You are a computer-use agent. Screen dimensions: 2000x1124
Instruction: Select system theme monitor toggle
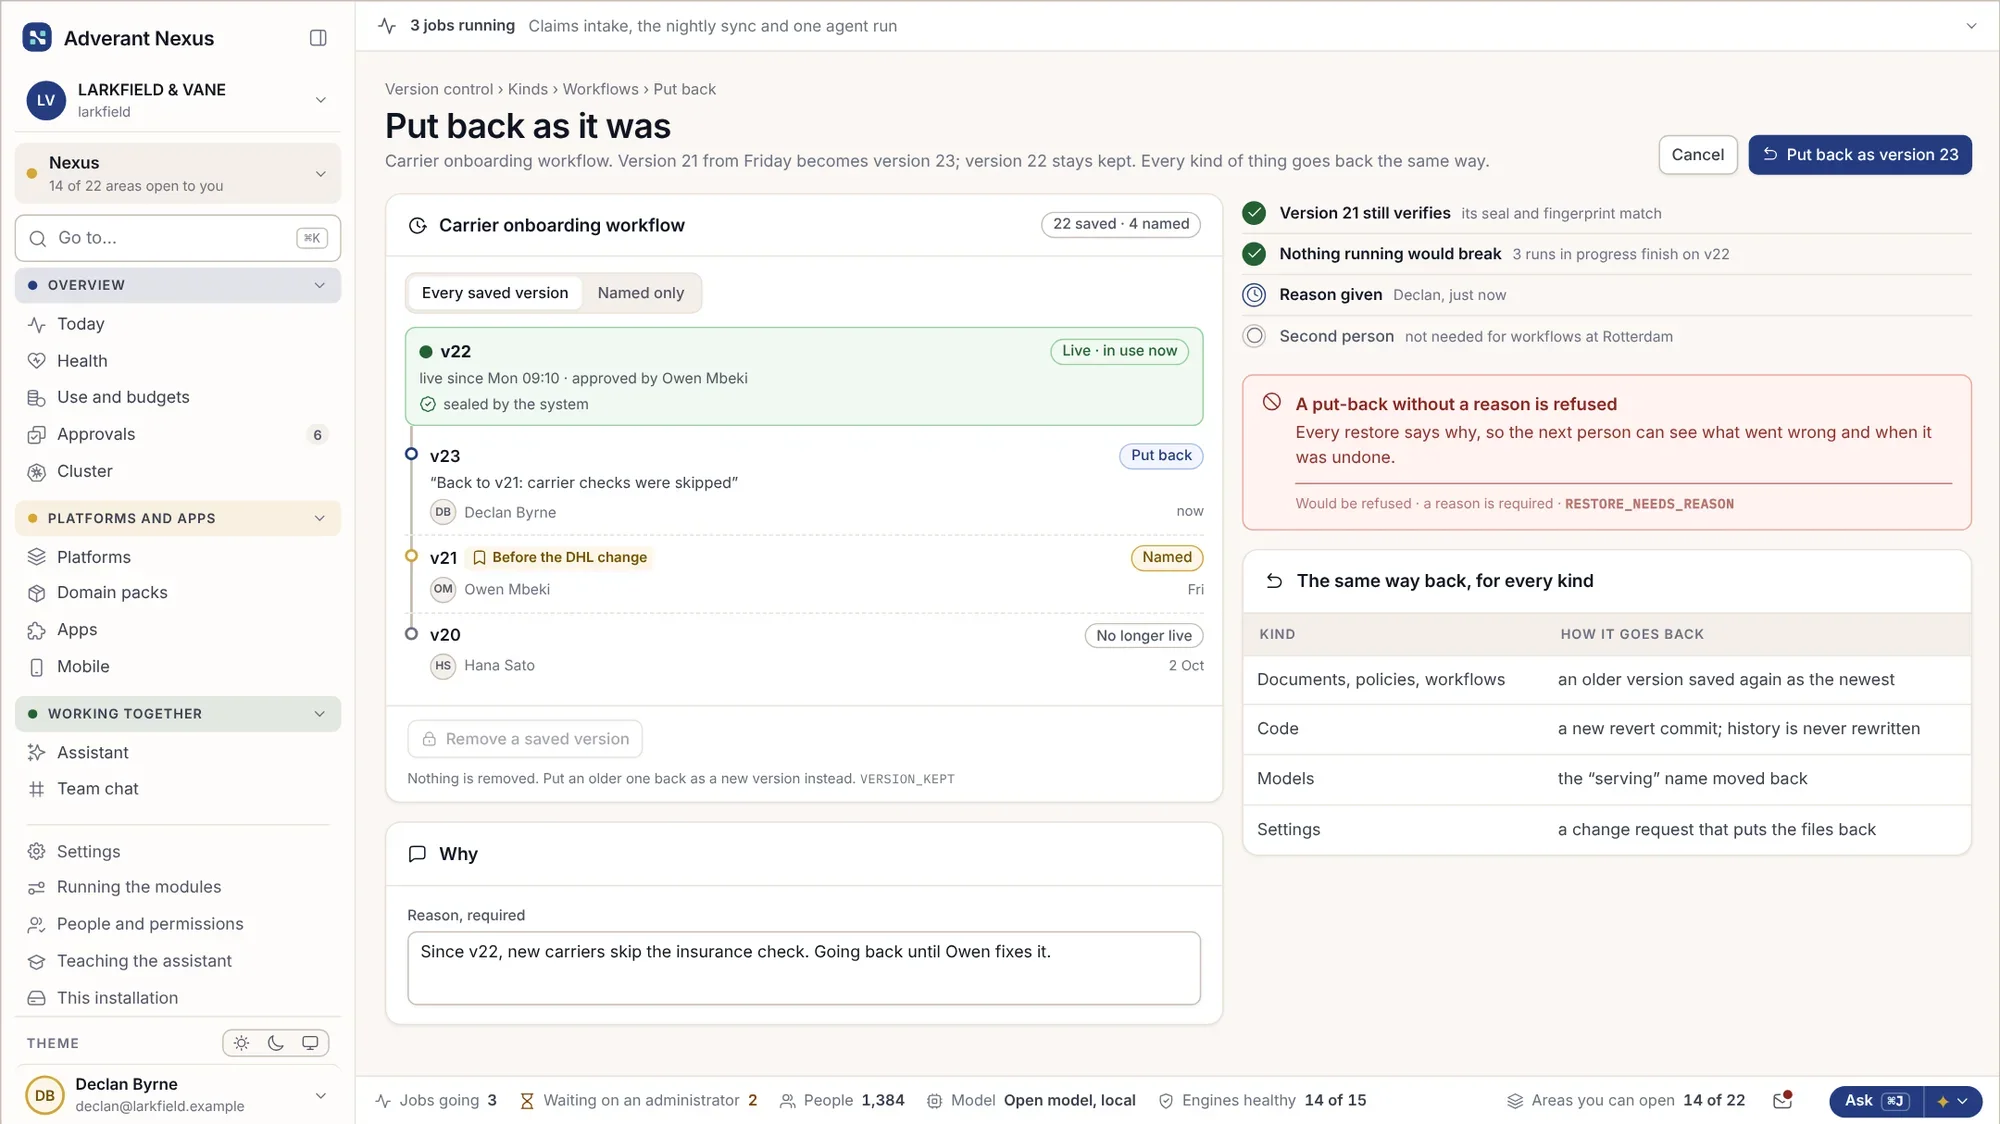310,1043
